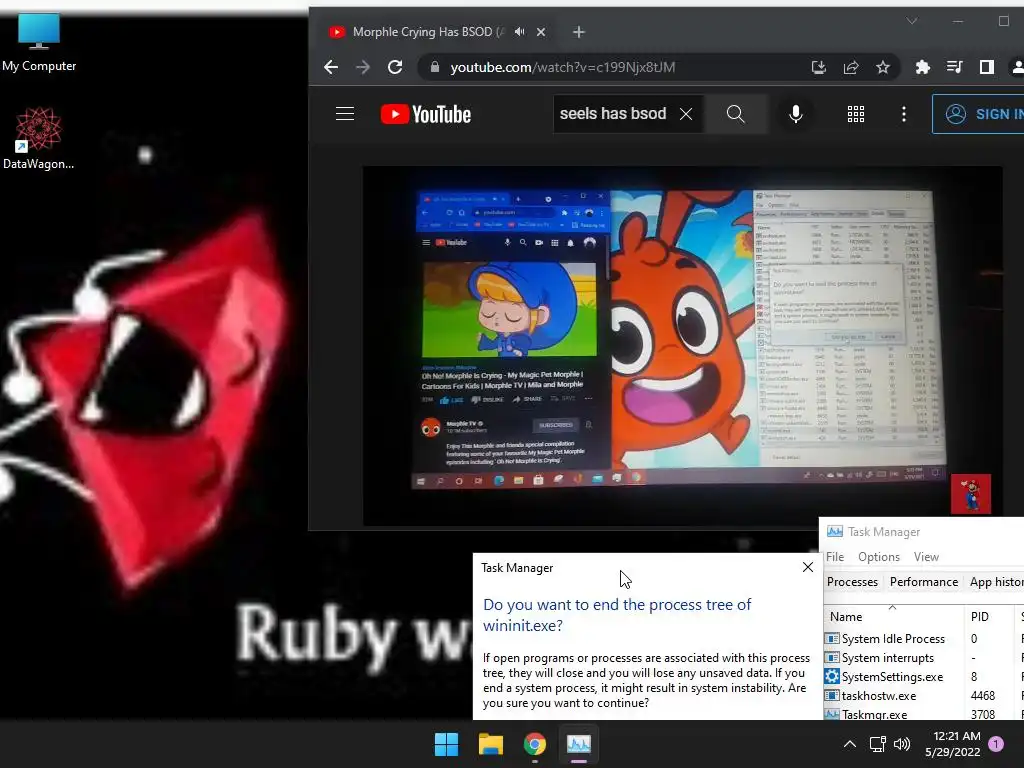Open Task Manager Options menu
Viewport: 1024px width, 768px height.
tap(879, 556)
